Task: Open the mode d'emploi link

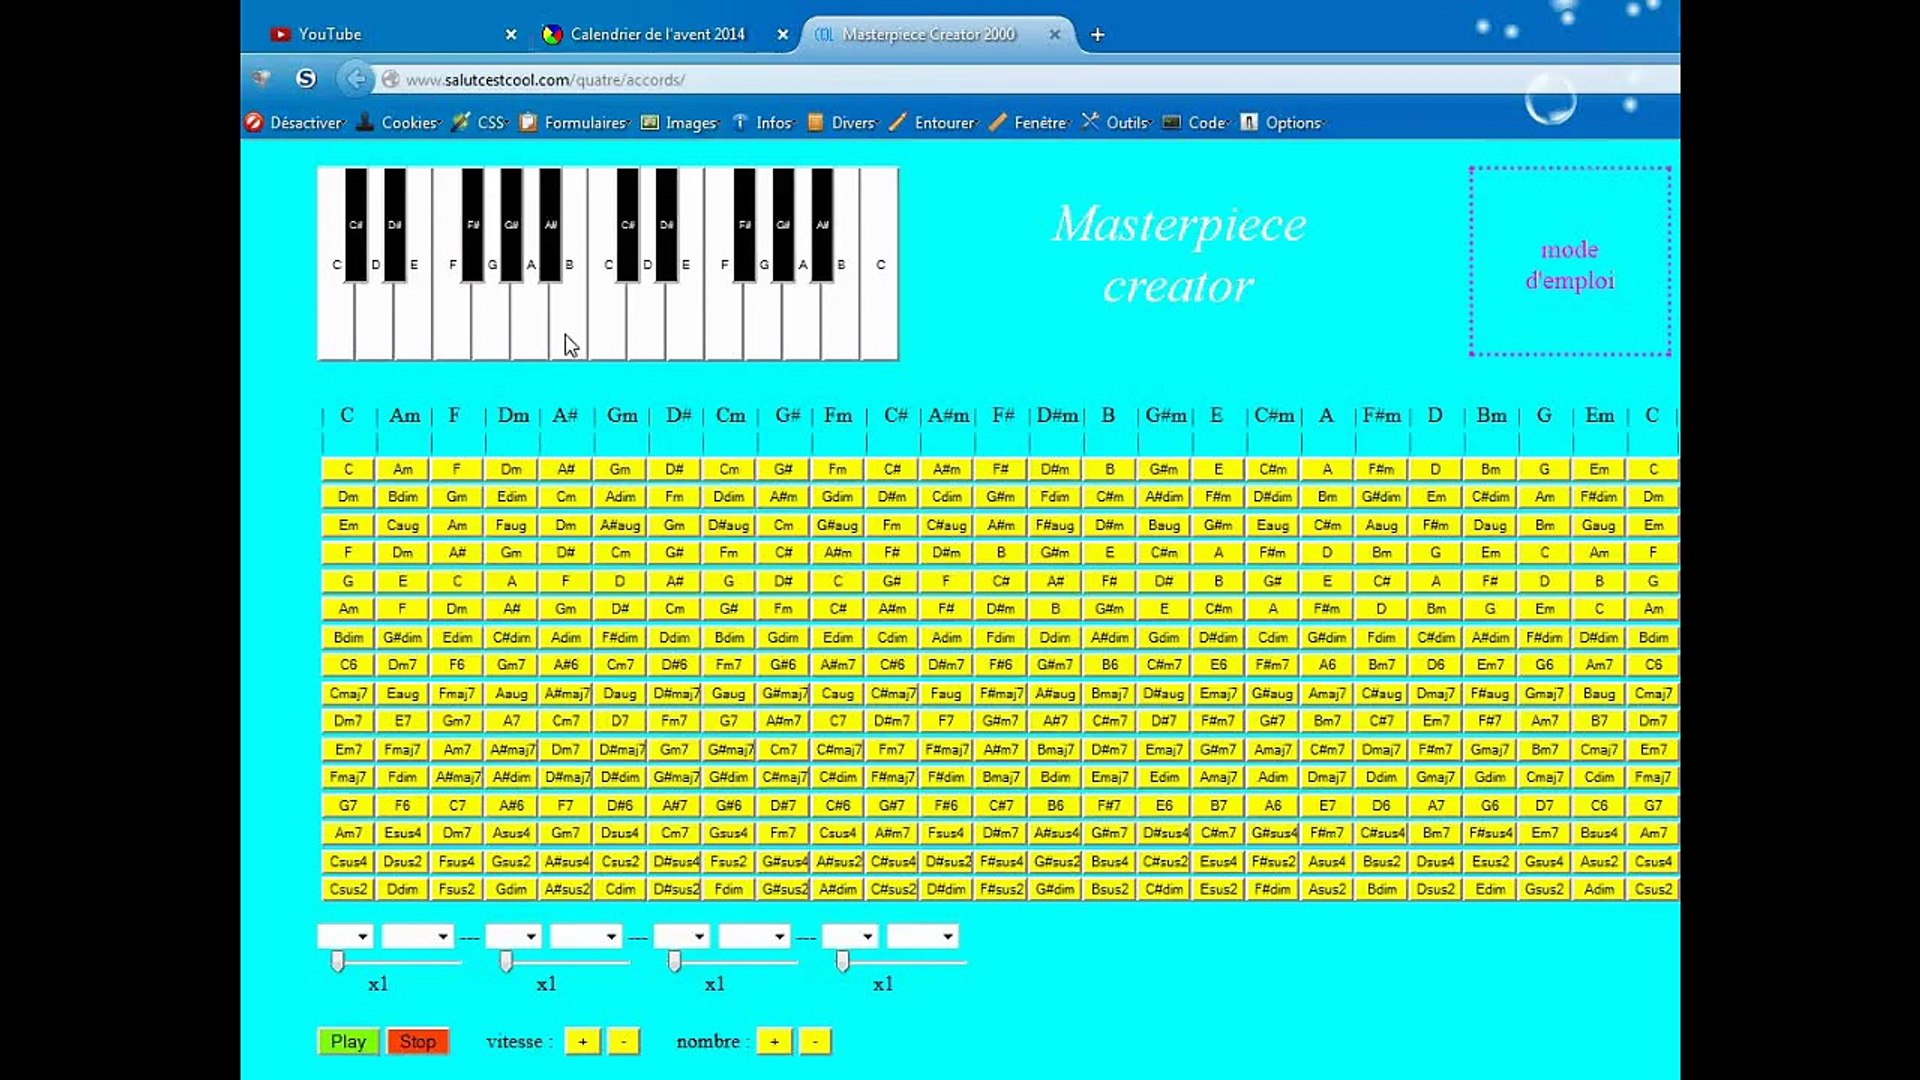Action: (x=1569, y=264)
